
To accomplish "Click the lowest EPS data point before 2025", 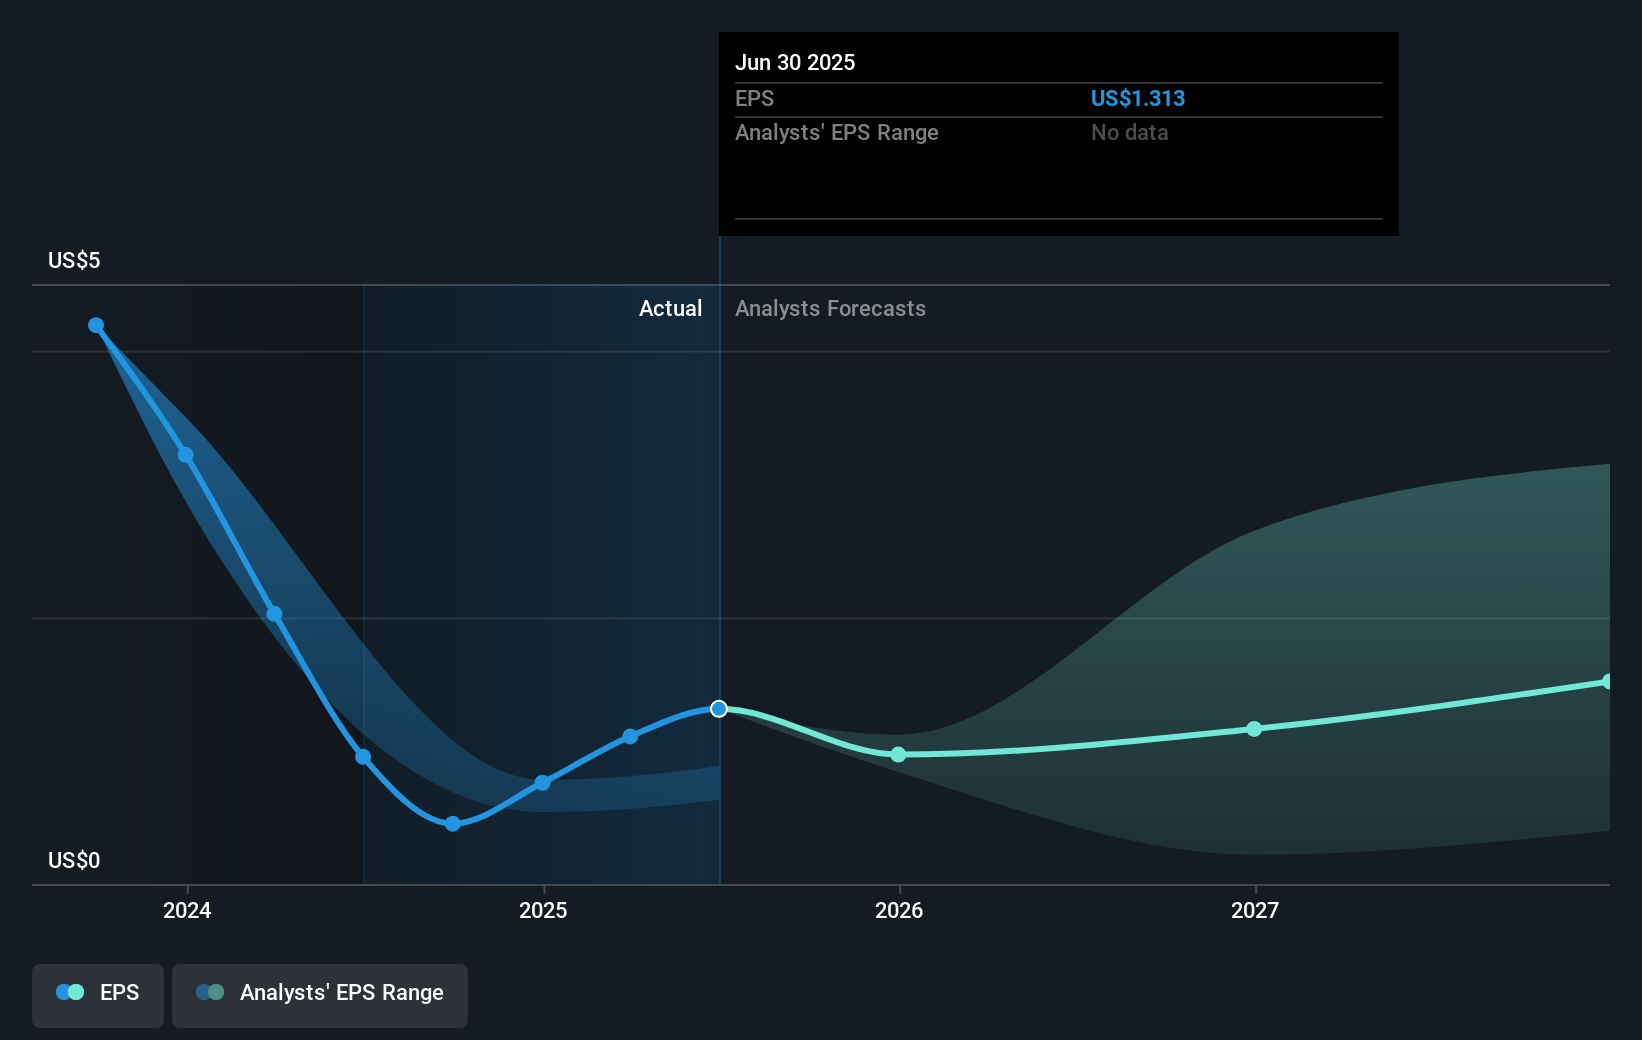I will tap(453, 824).
